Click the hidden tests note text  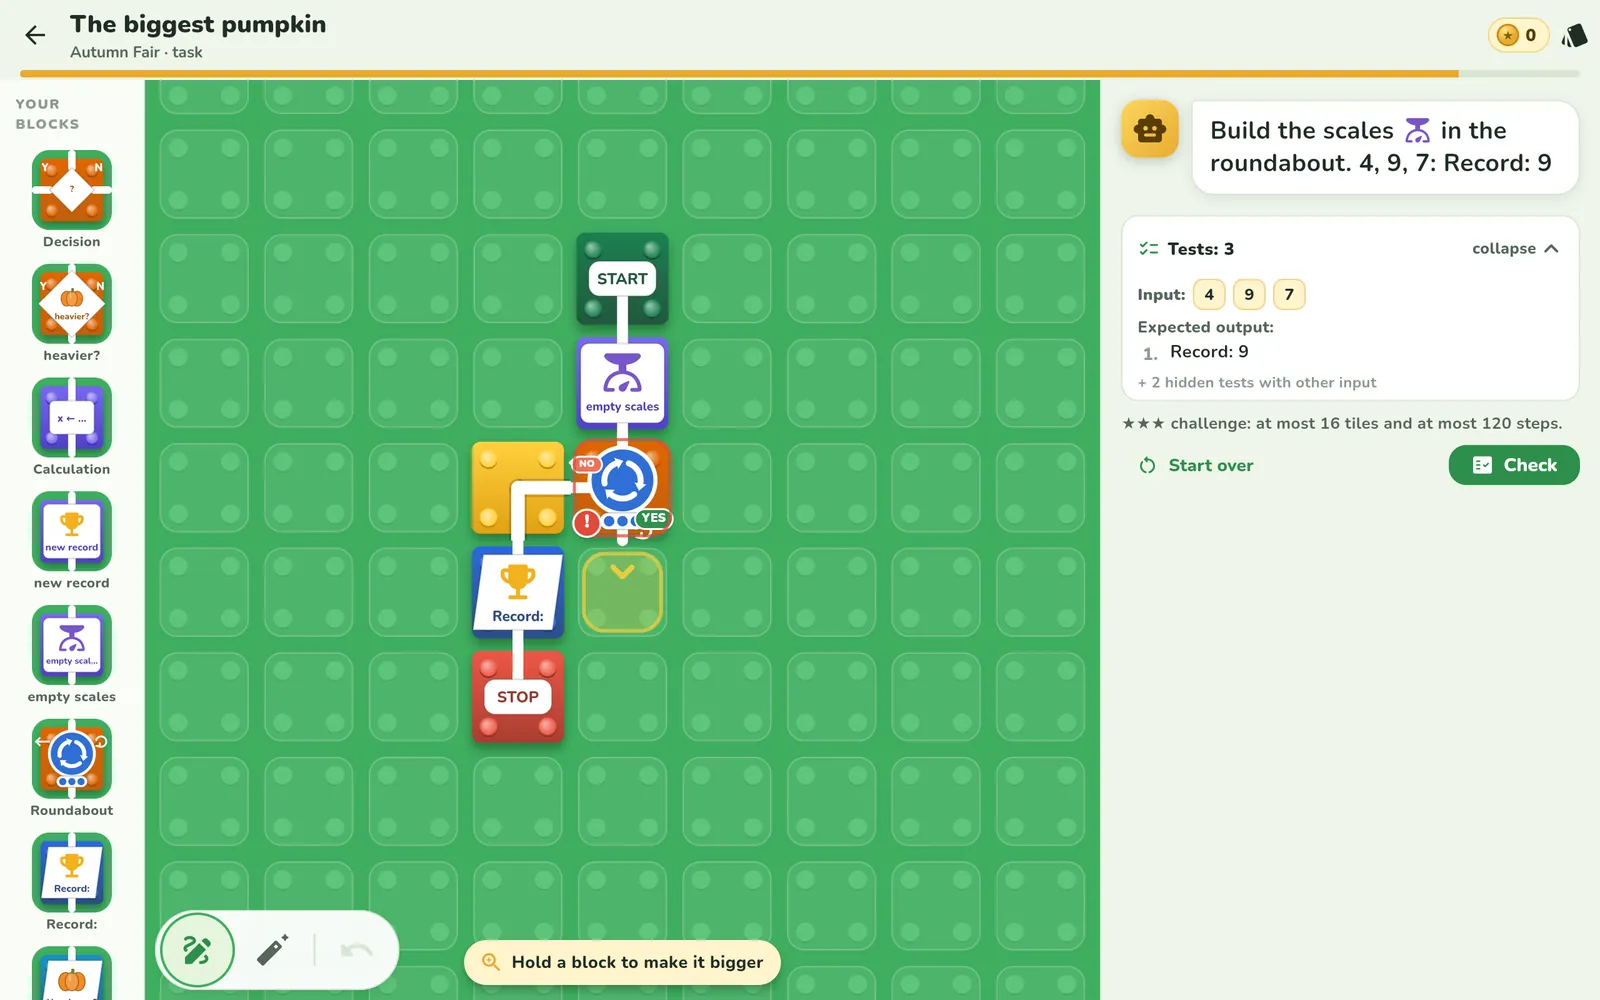point(1257,383)
